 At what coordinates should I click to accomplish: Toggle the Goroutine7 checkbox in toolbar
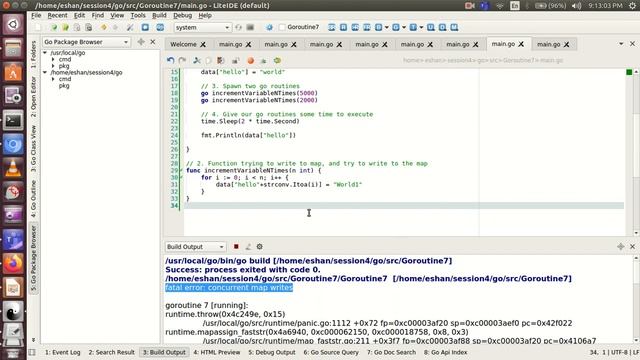point(282,27)
